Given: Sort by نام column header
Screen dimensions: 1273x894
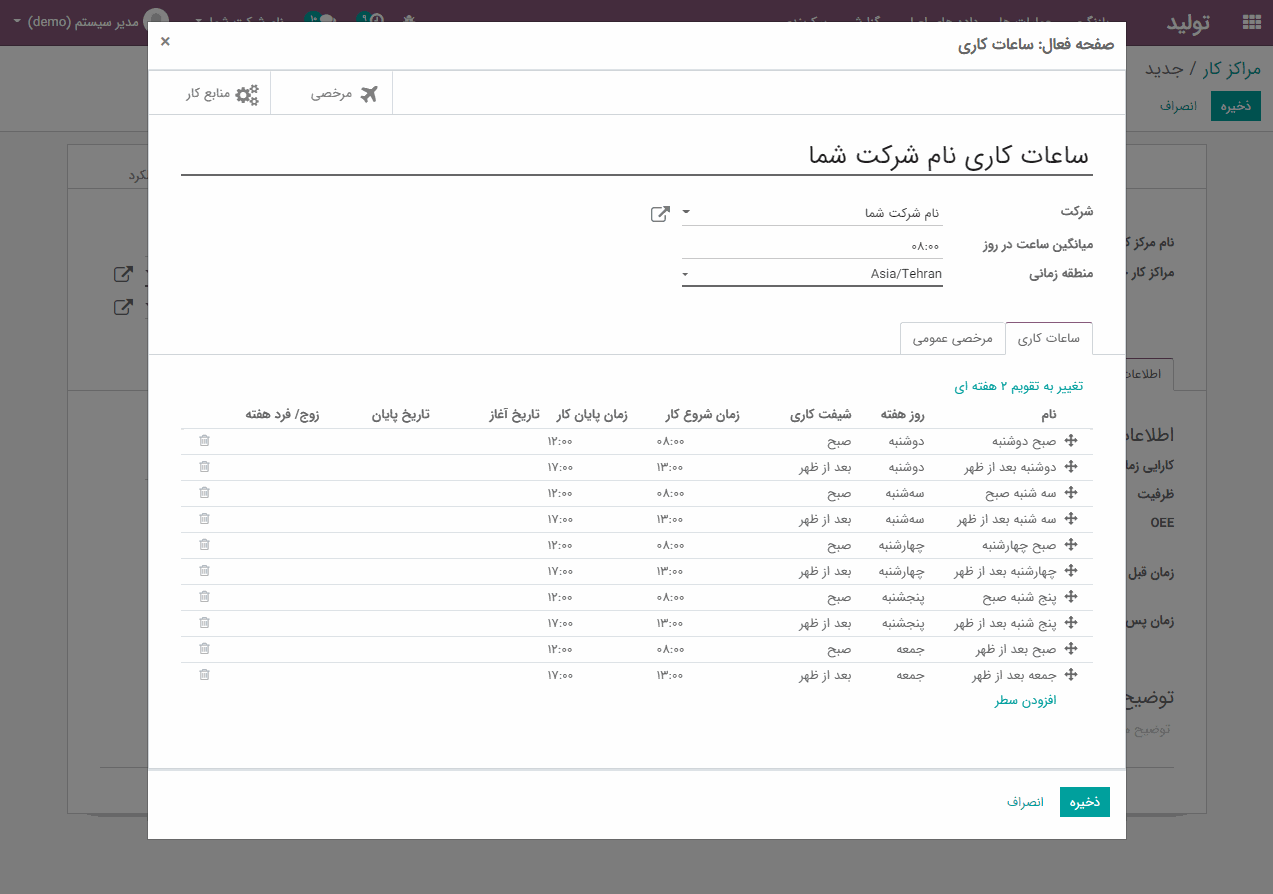Looking at the screenshot, I should [x=1048, y=415].
